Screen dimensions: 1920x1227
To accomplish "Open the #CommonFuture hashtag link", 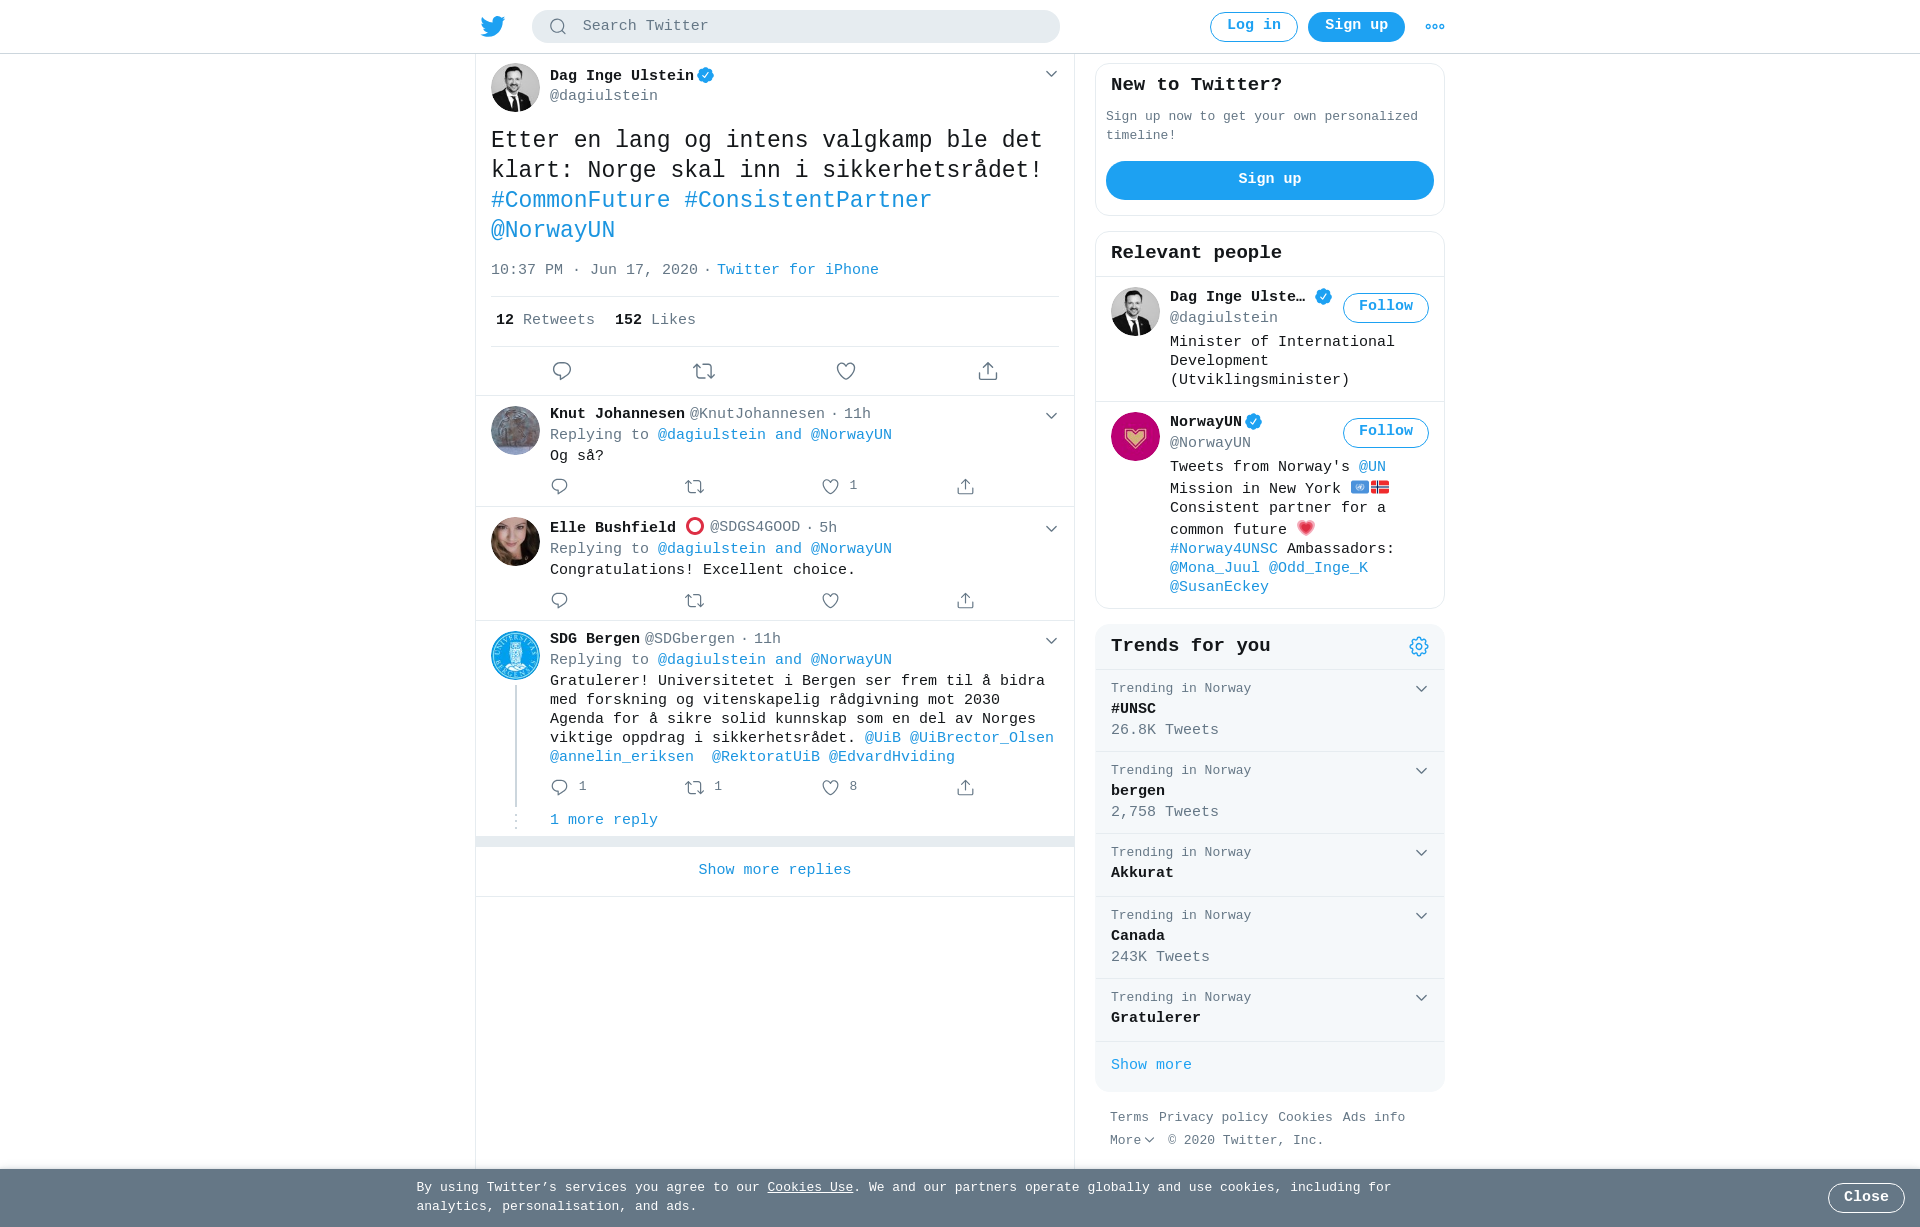I will [580, 200].
